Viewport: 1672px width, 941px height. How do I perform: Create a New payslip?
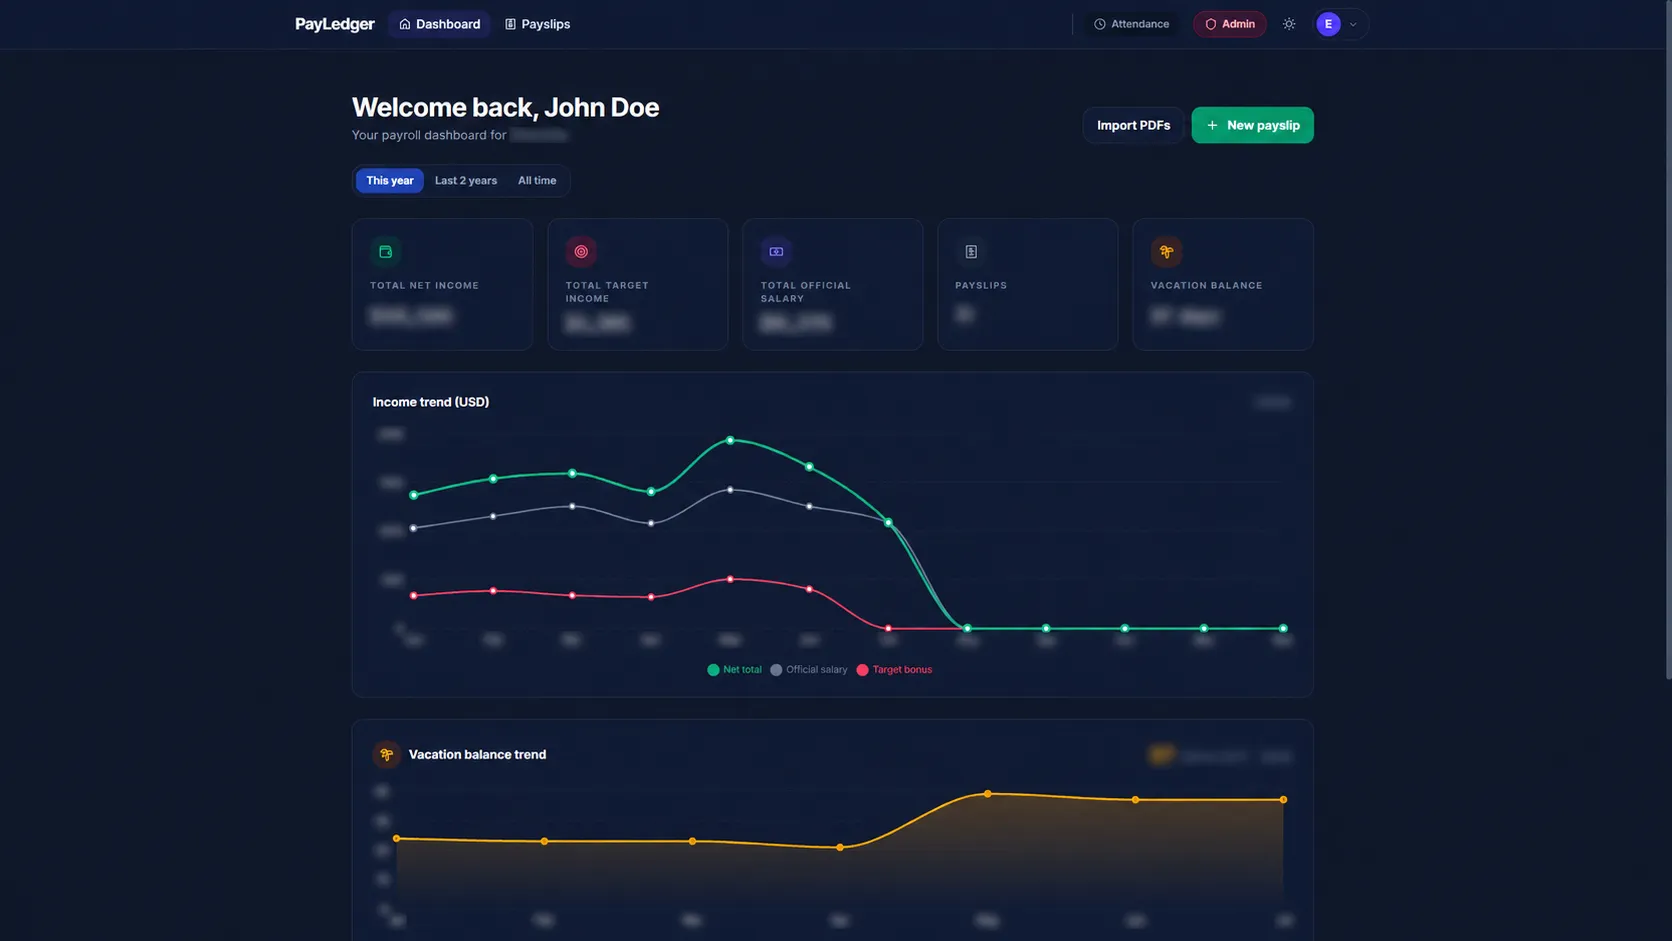click(x=1252, y=125)
